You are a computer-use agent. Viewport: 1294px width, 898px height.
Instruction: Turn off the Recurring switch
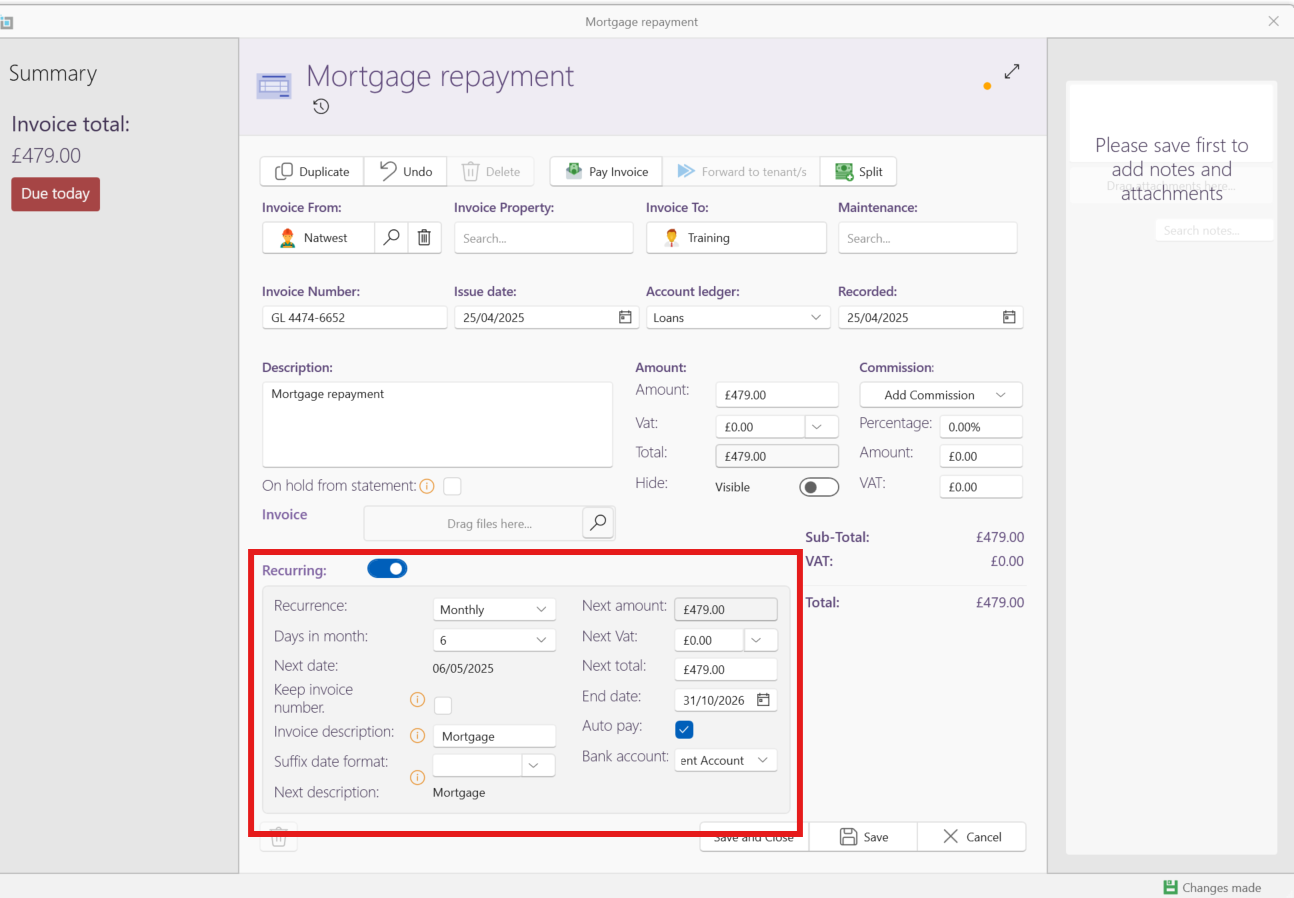point(387,569)
